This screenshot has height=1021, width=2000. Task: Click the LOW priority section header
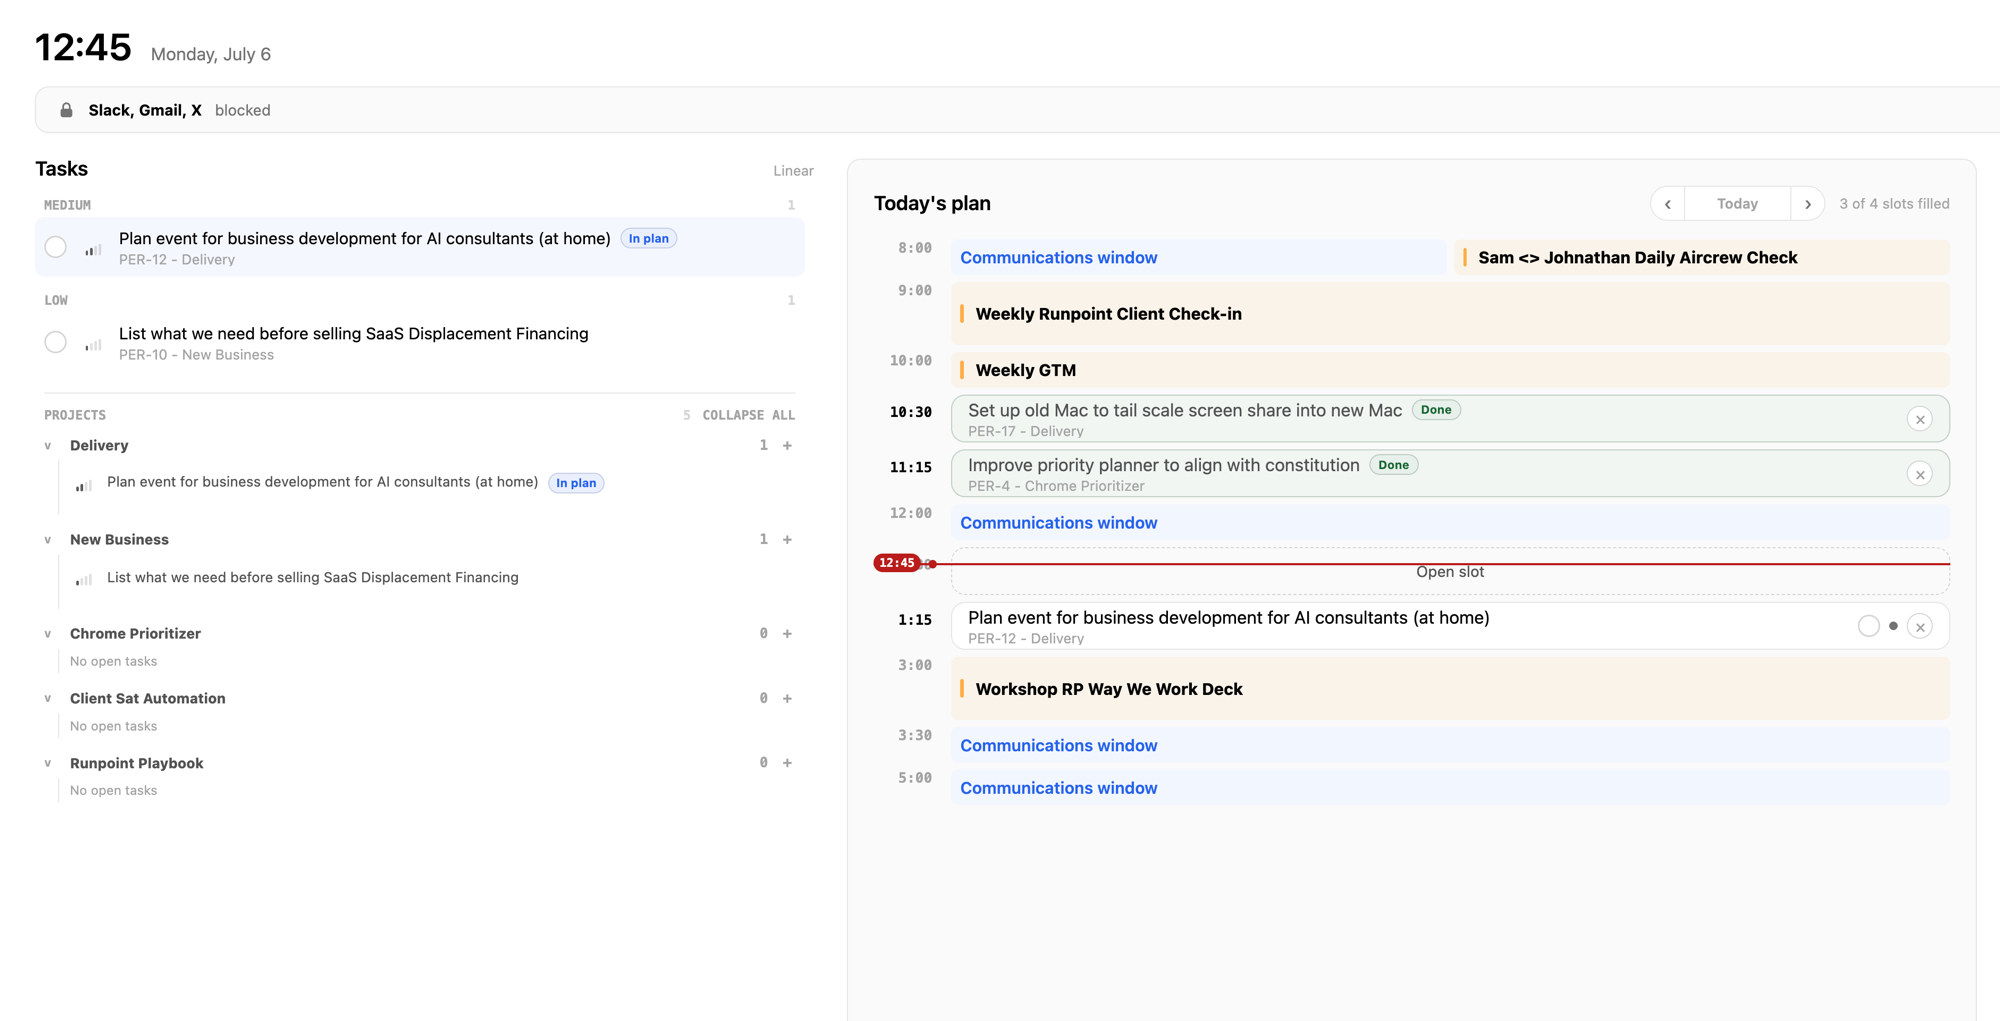(56, 300)
